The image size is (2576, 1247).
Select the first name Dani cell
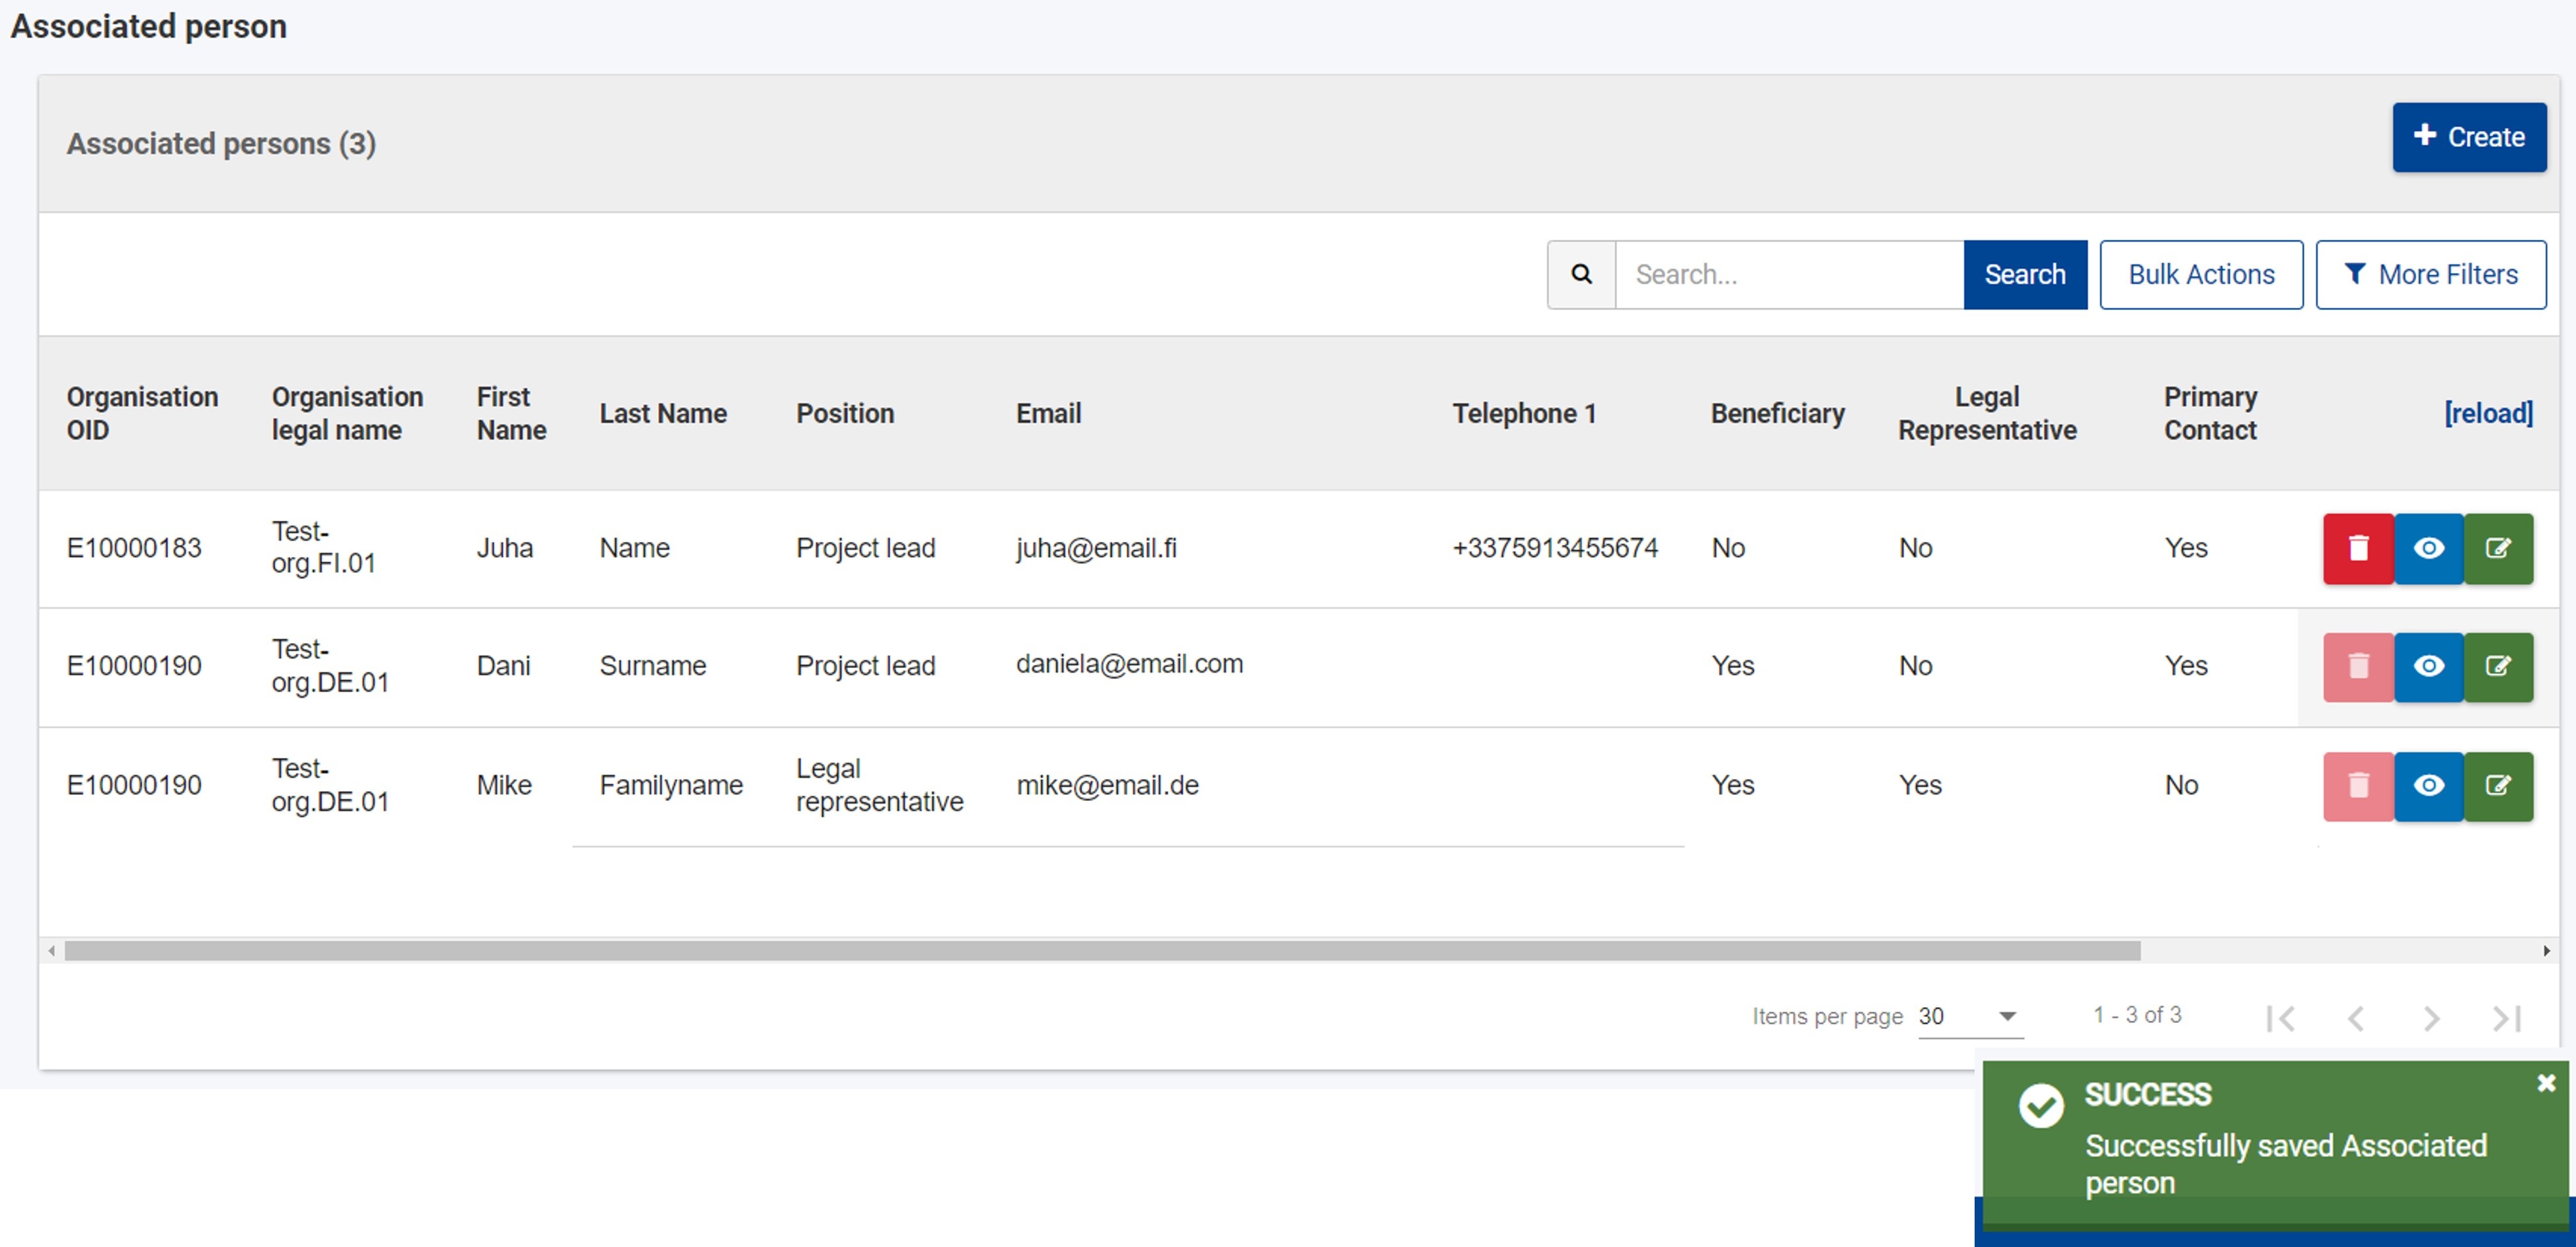point(503,666)
